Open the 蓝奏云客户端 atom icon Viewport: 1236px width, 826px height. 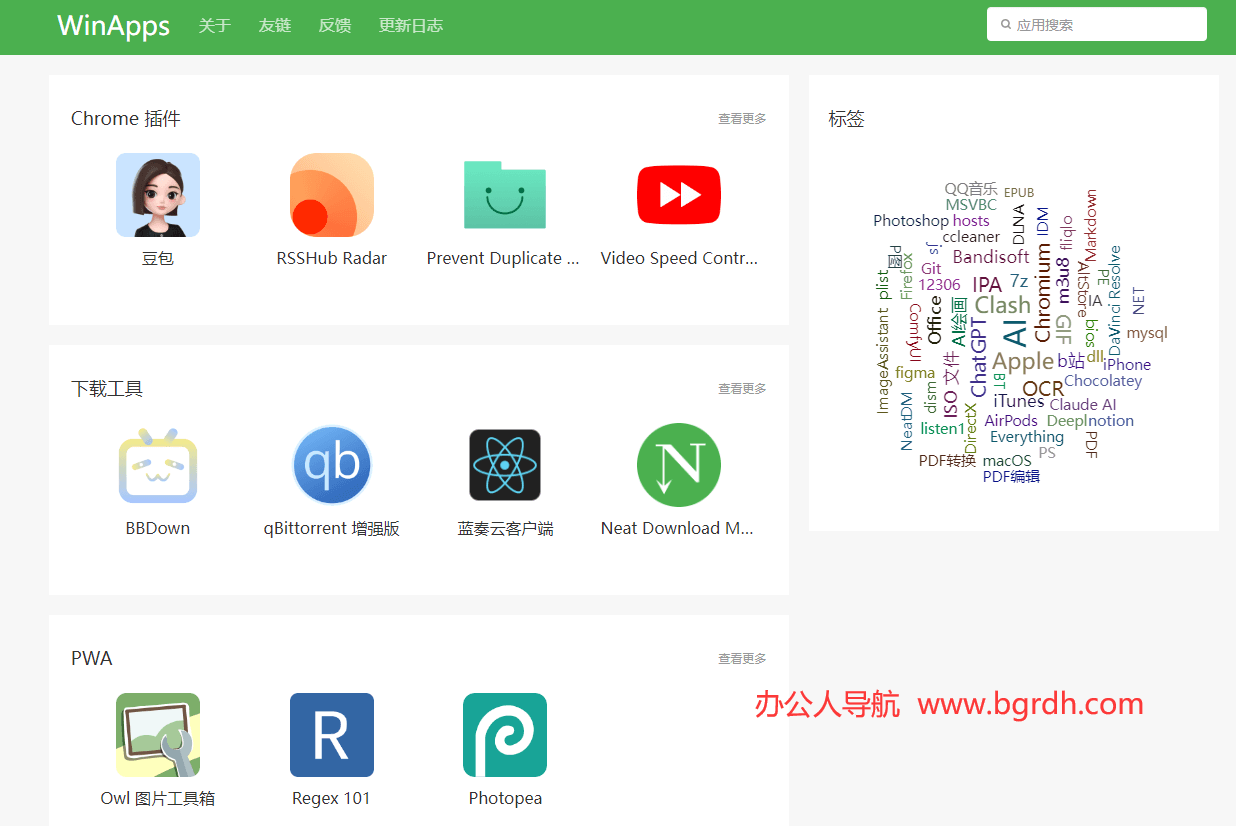(x=505, y=465)
